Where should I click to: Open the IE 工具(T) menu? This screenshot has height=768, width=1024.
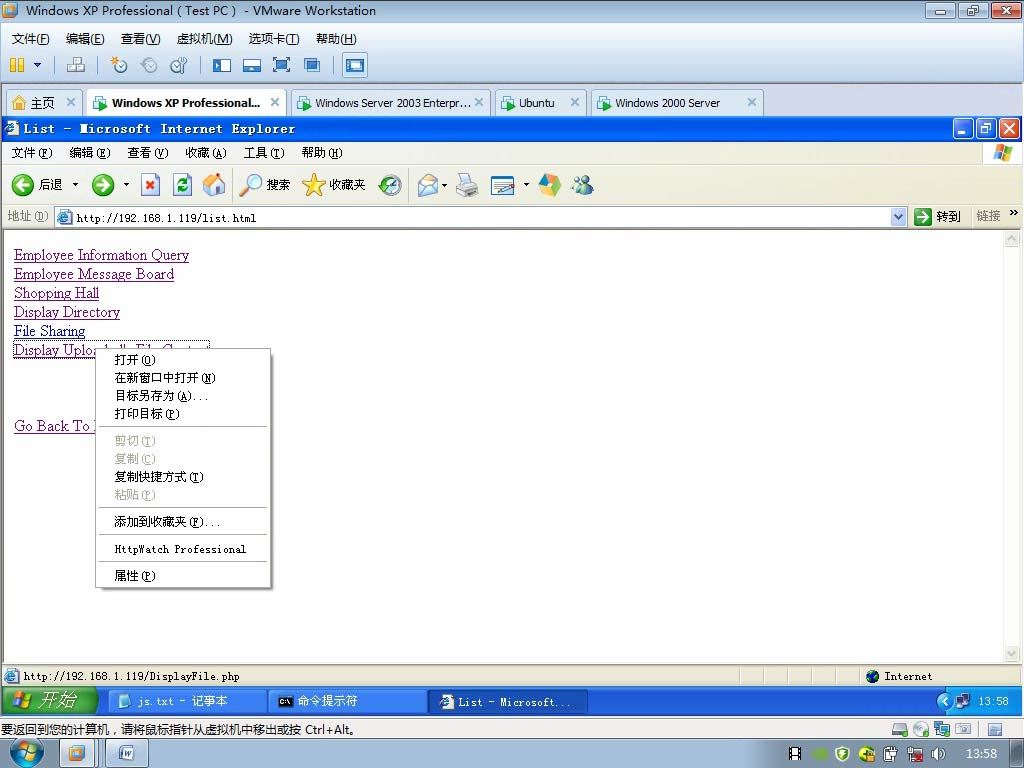[x=264, y=153]
